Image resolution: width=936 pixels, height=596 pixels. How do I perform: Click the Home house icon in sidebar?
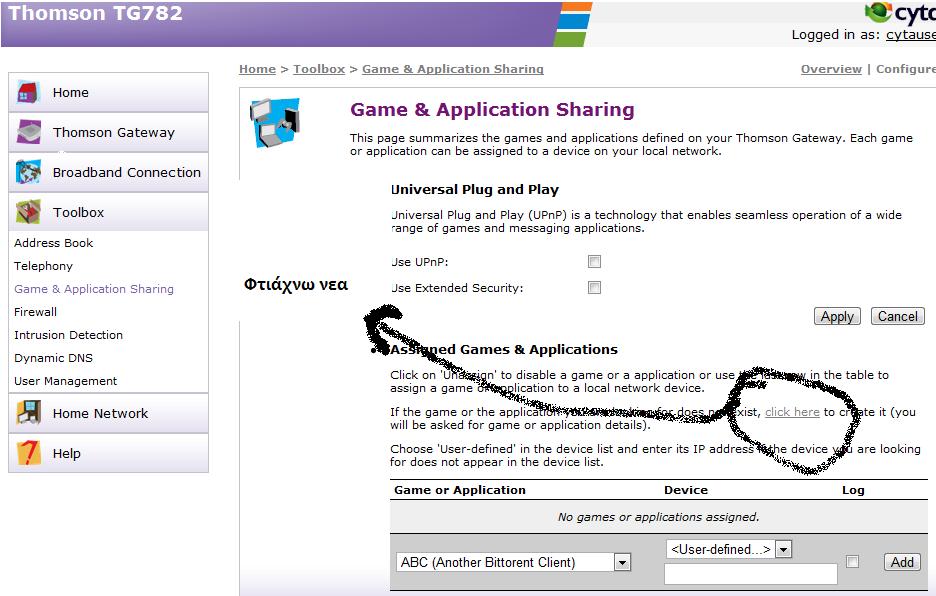click(x=28, y=92)
